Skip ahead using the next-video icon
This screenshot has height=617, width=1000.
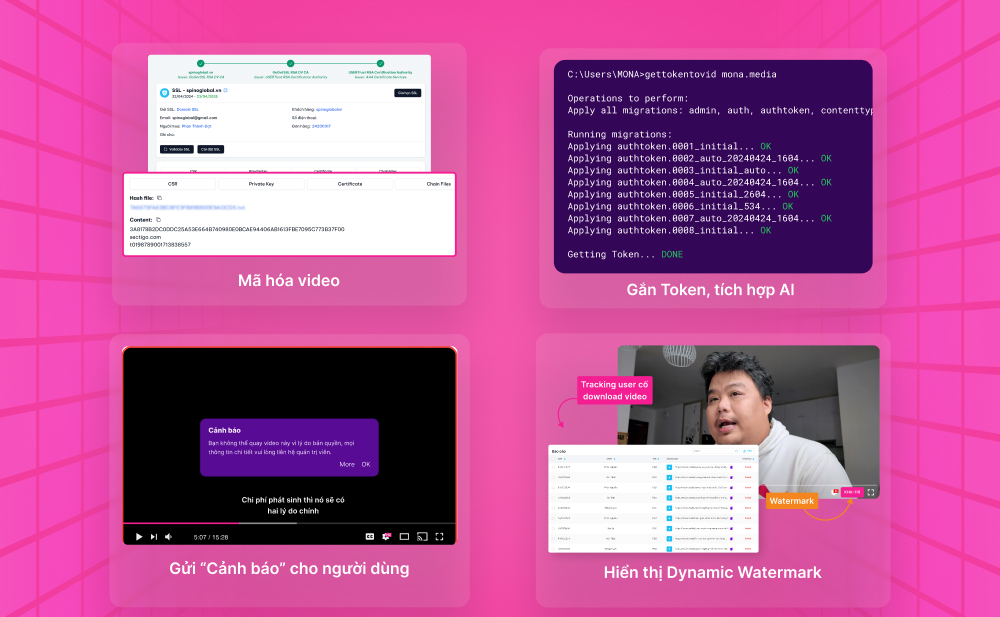pyautogui.click(x=154, y=536)
